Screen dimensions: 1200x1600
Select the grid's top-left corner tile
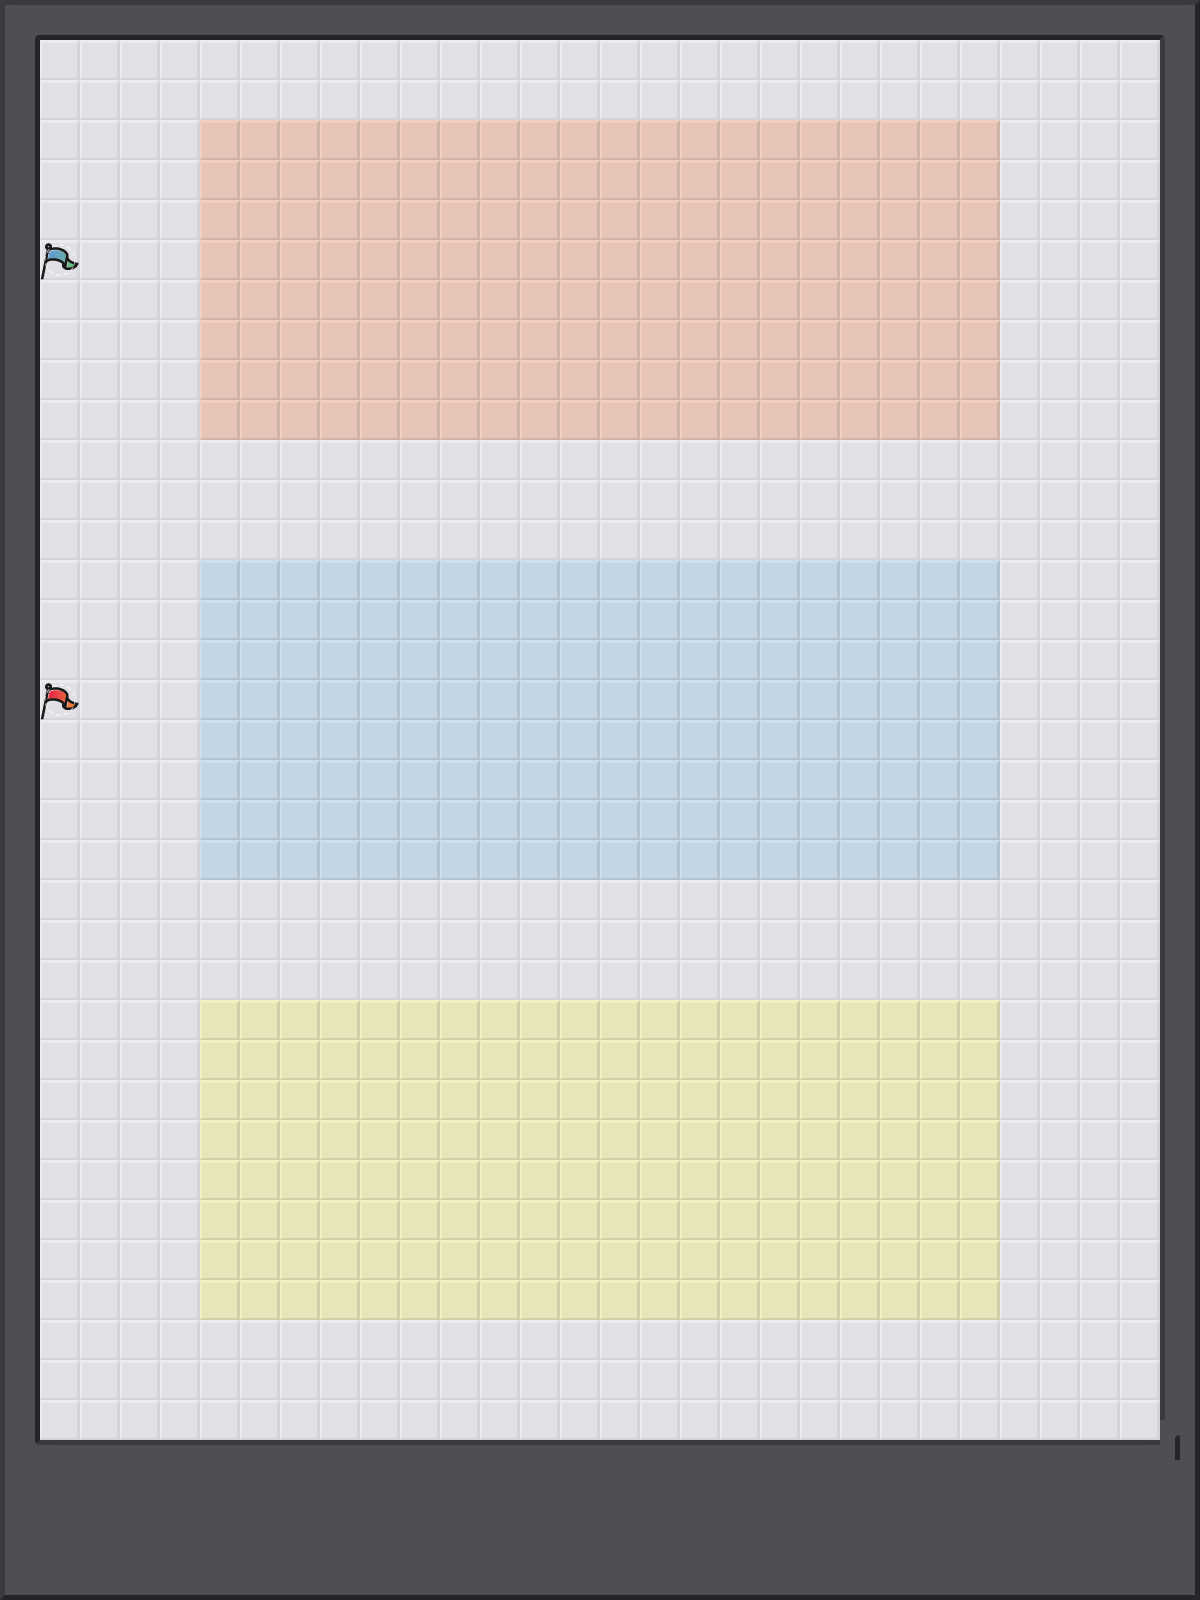60,60
